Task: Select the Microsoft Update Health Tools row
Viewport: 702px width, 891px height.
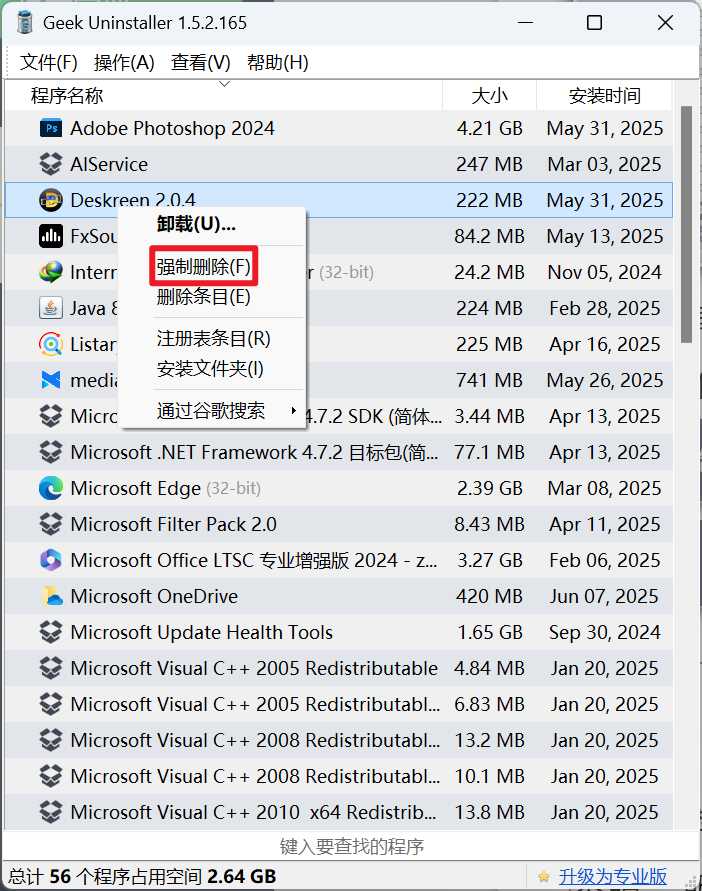Action: (339, 632)
